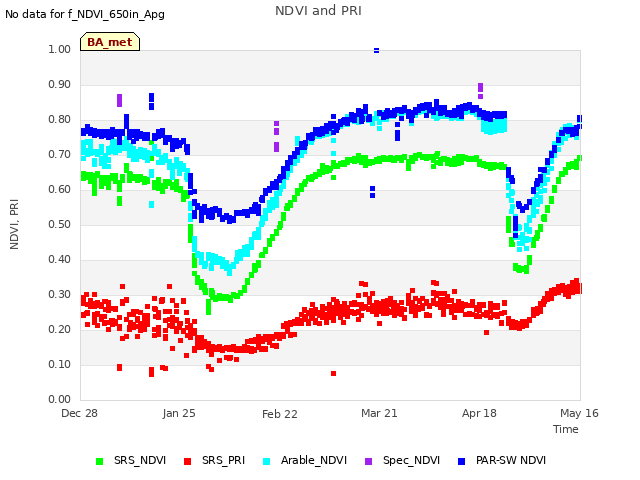Click the 0.20 y-axis tick label
This screenshot has width=640, height=480.
(x=59, y=329)
